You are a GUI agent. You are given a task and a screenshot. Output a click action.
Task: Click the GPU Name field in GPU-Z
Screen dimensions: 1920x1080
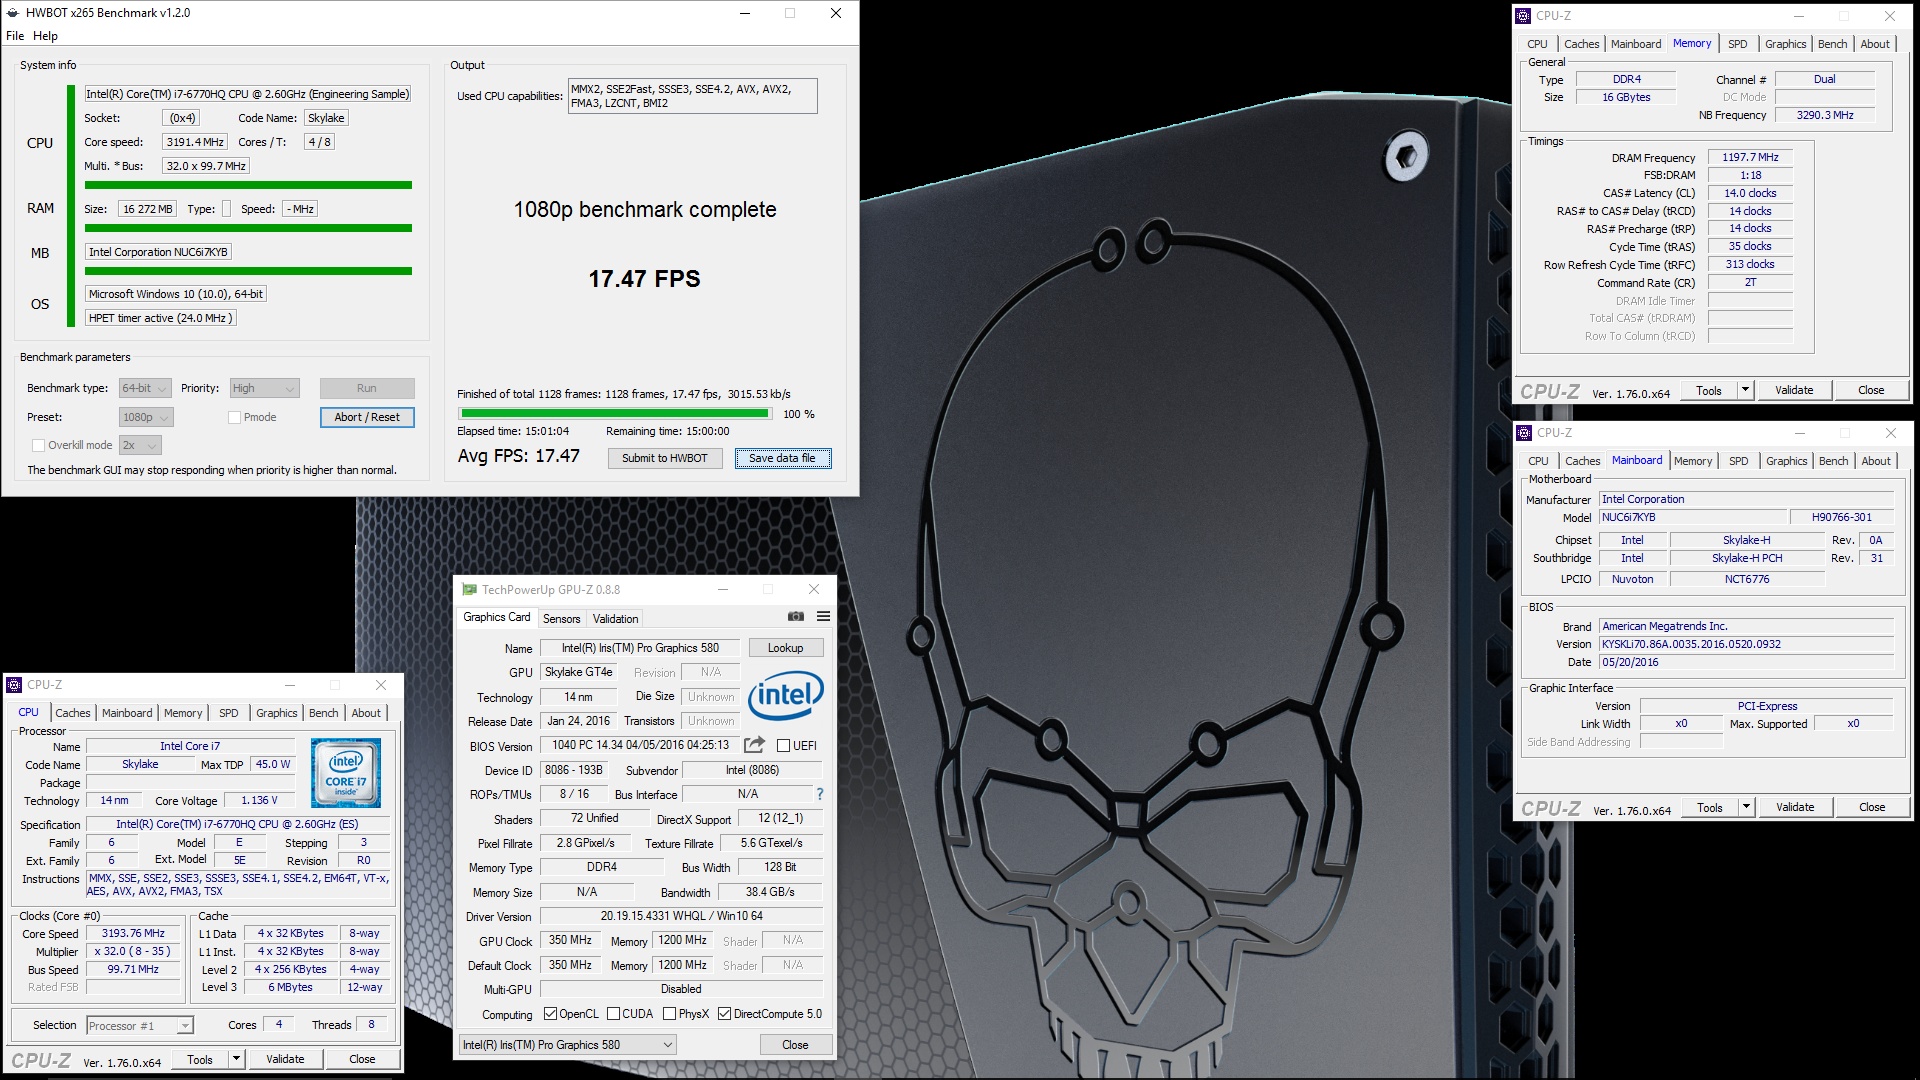tap(640, 648)
